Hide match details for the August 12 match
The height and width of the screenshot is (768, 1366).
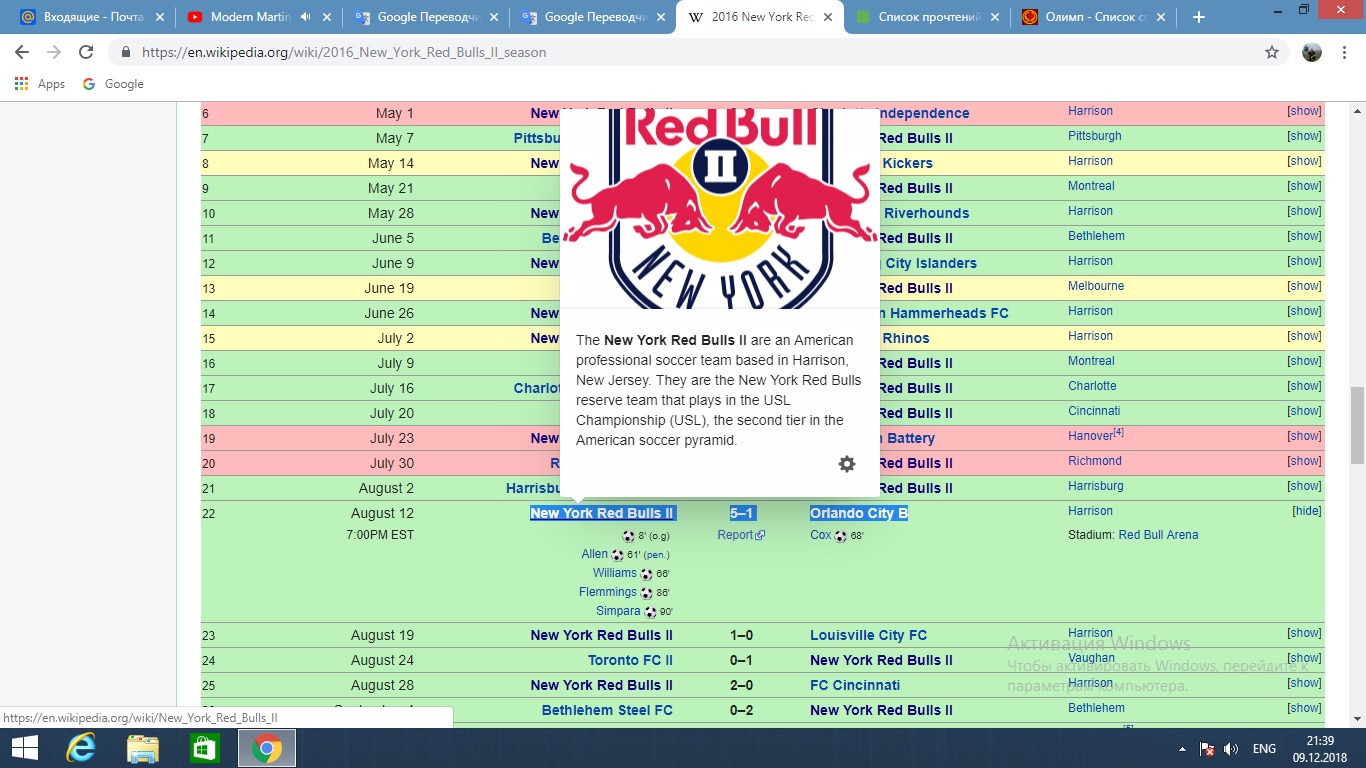1307,511
